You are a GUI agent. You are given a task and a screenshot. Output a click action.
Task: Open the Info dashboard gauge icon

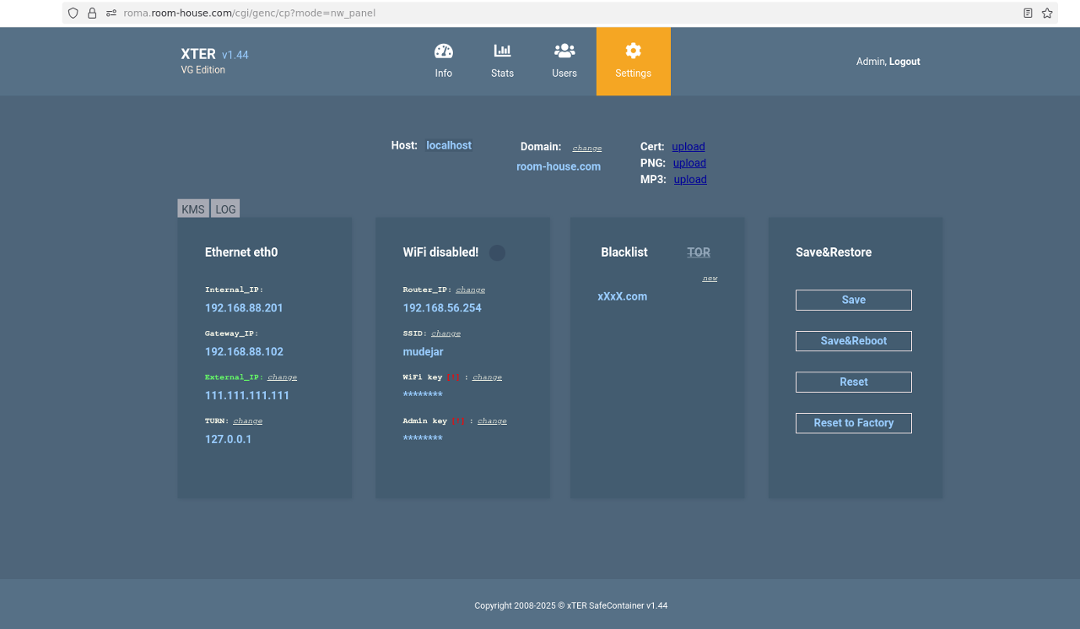443,51
